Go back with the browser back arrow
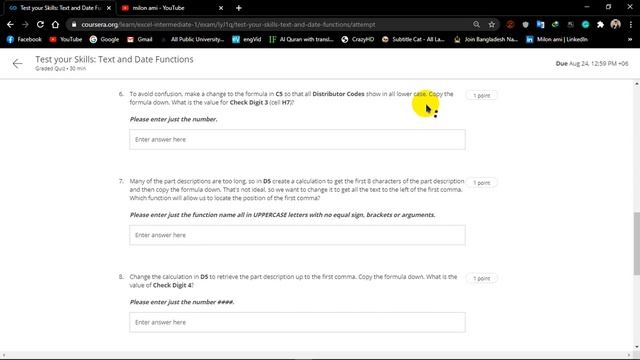 click(x=10, y=24)
